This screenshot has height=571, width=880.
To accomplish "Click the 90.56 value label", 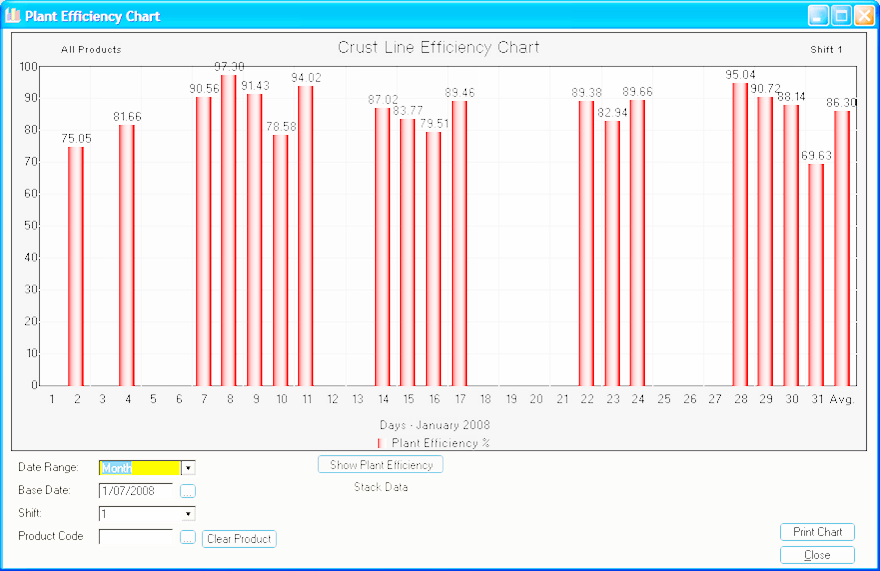I will pyautogui.click(x=204, y=89).
